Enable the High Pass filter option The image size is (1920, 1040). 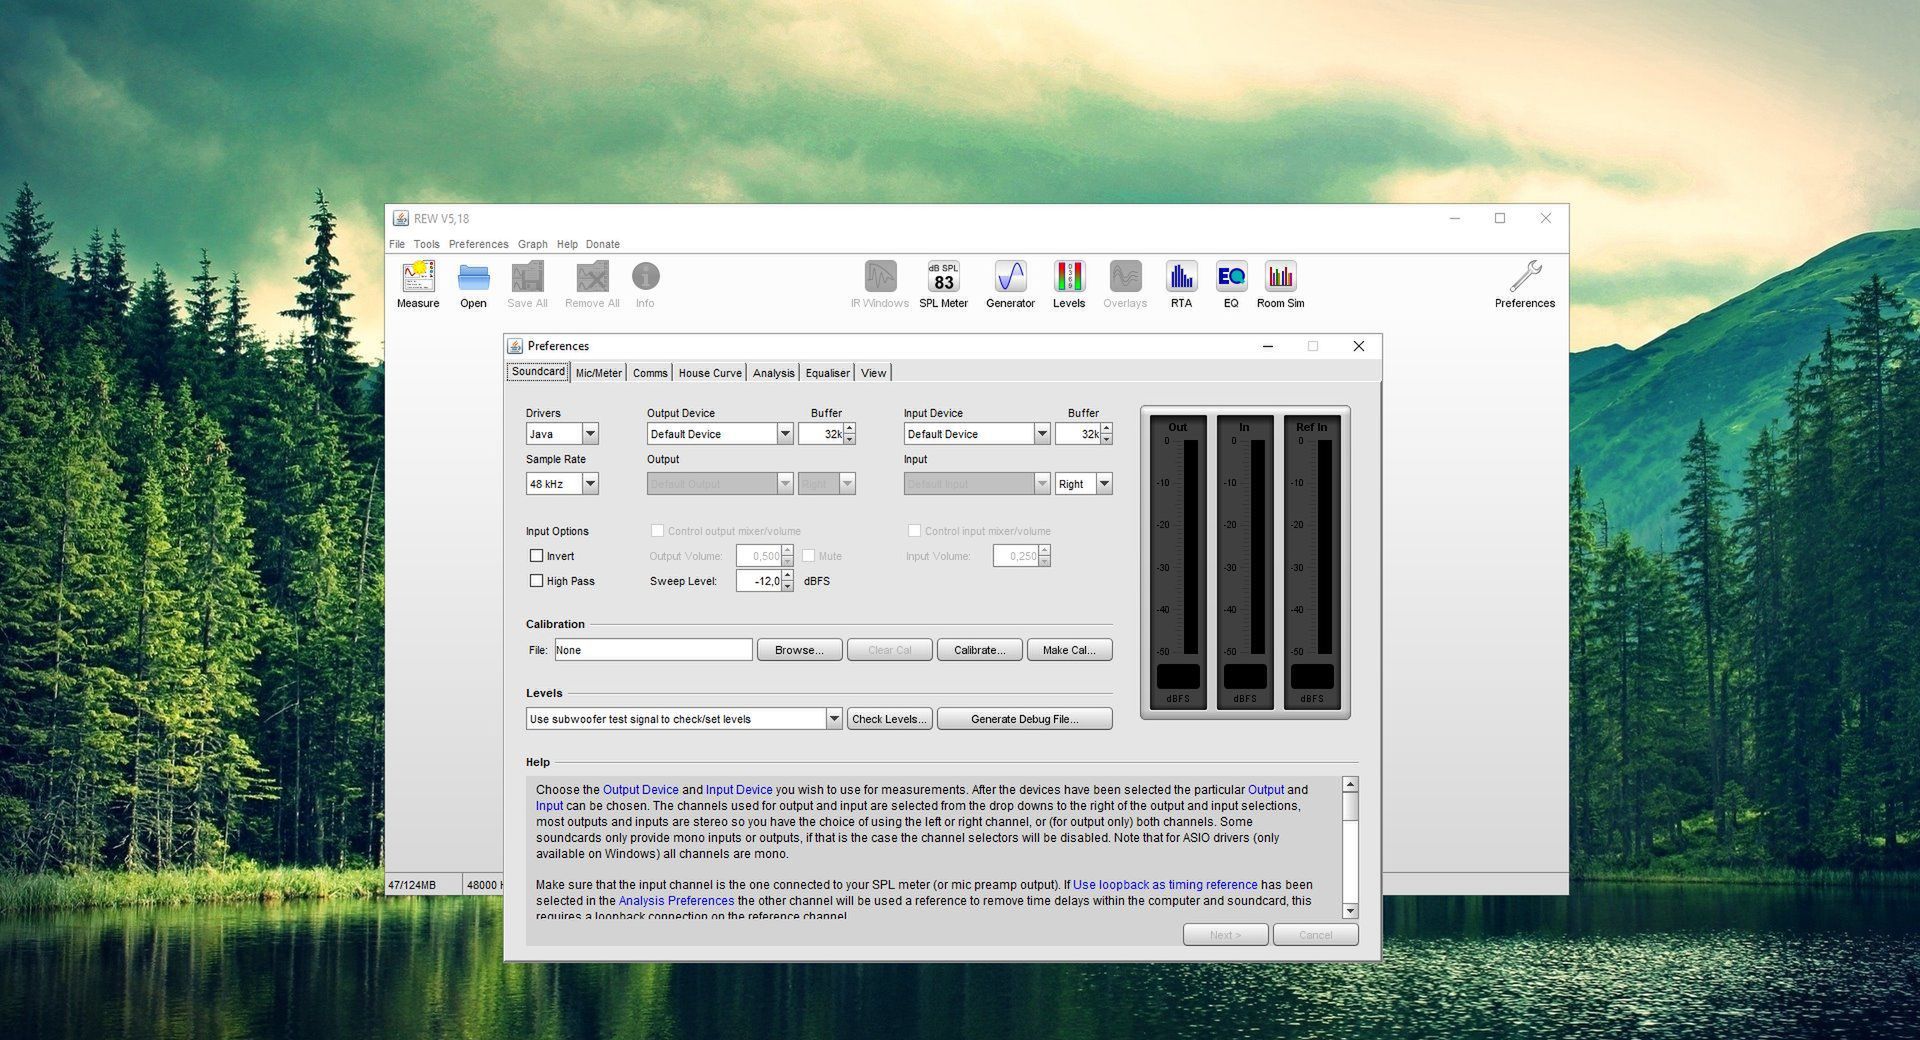[x=537, y=580]
